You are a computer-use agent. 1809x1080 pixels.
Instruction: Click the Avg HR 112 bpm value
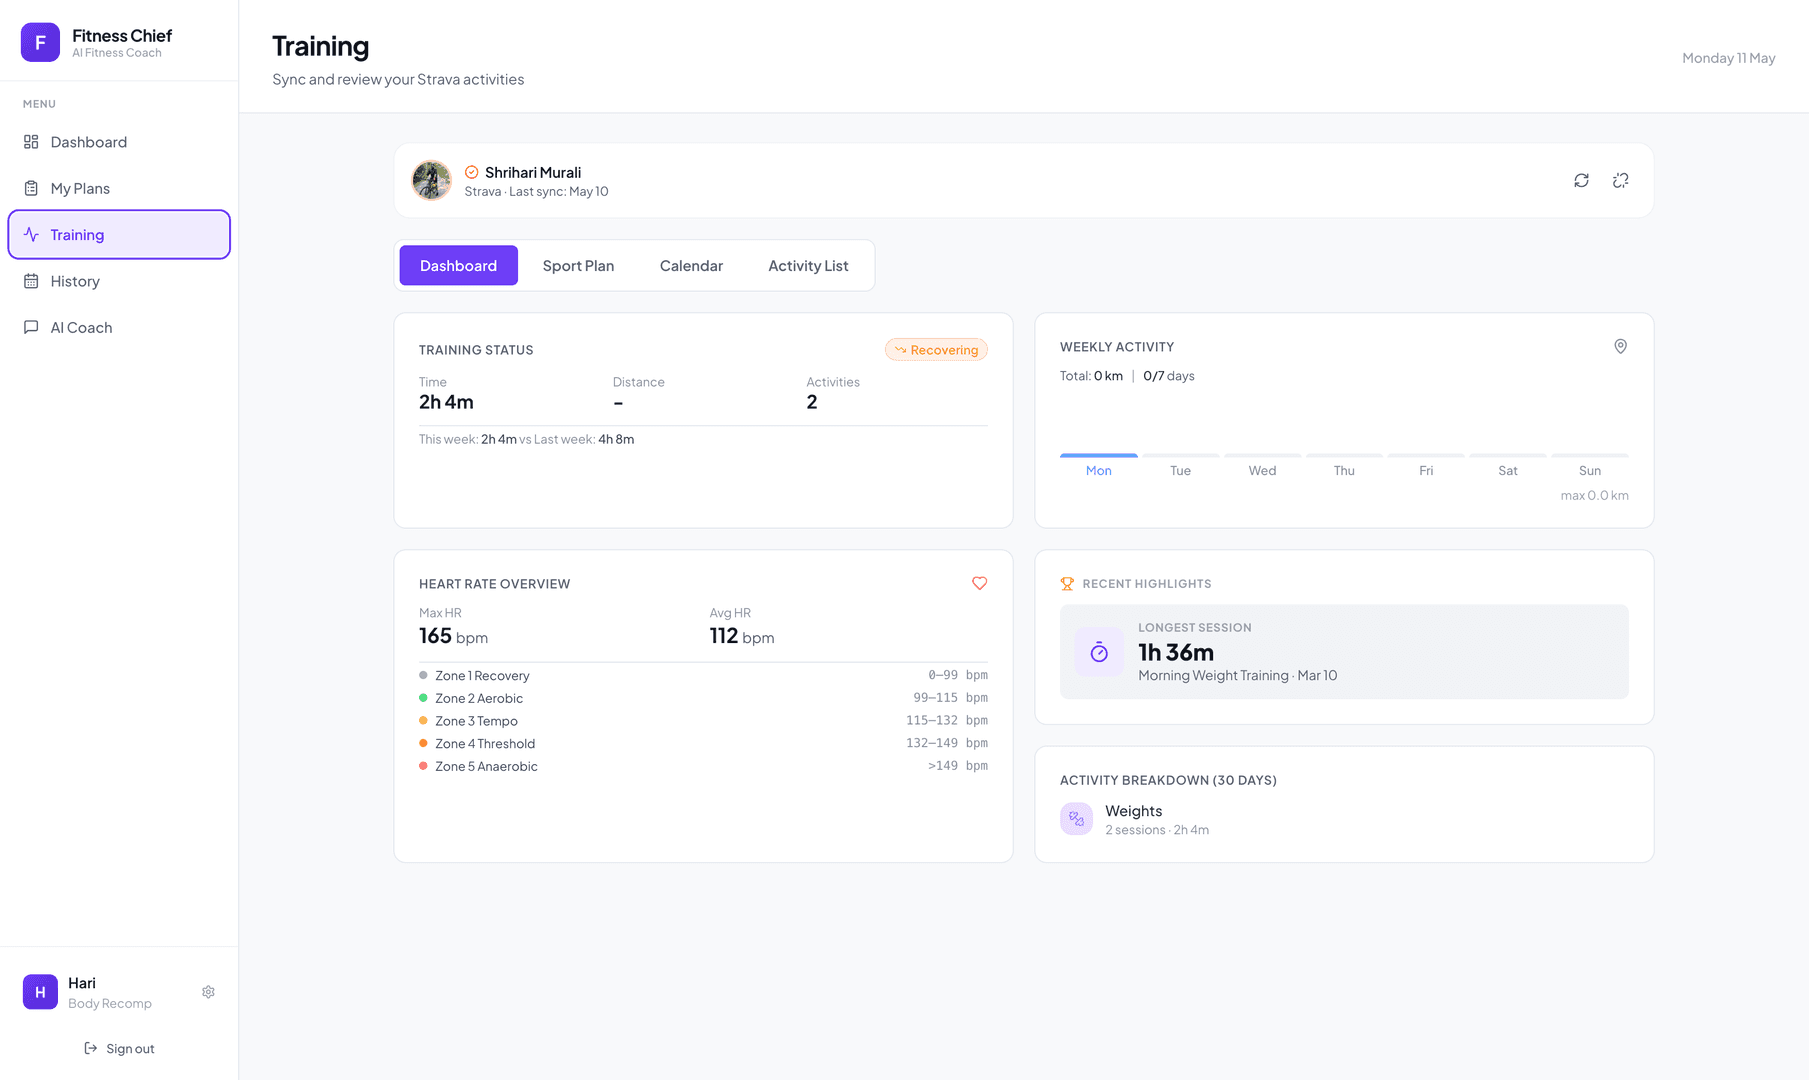[x=742, y=636]
